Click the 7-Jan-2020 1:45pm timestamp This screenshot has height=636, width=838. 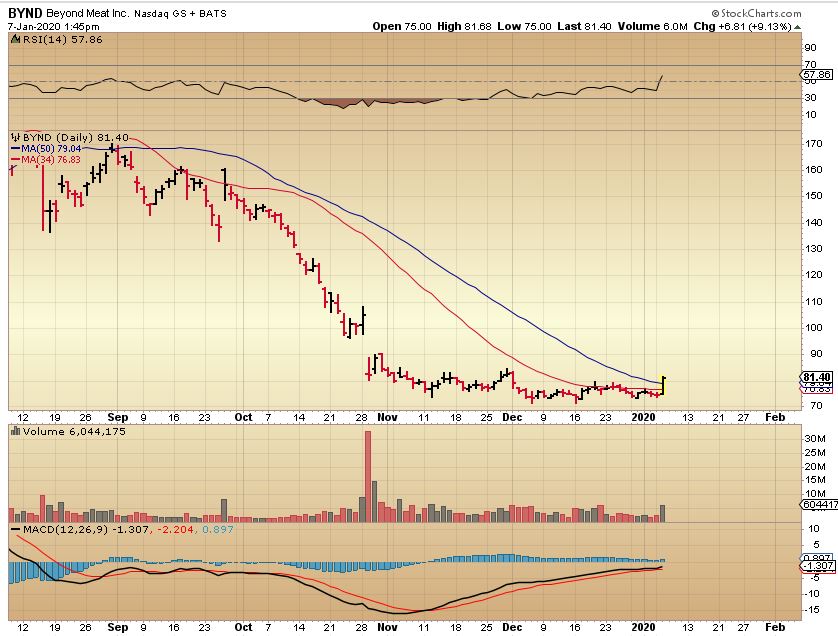(x=53, y=26)
